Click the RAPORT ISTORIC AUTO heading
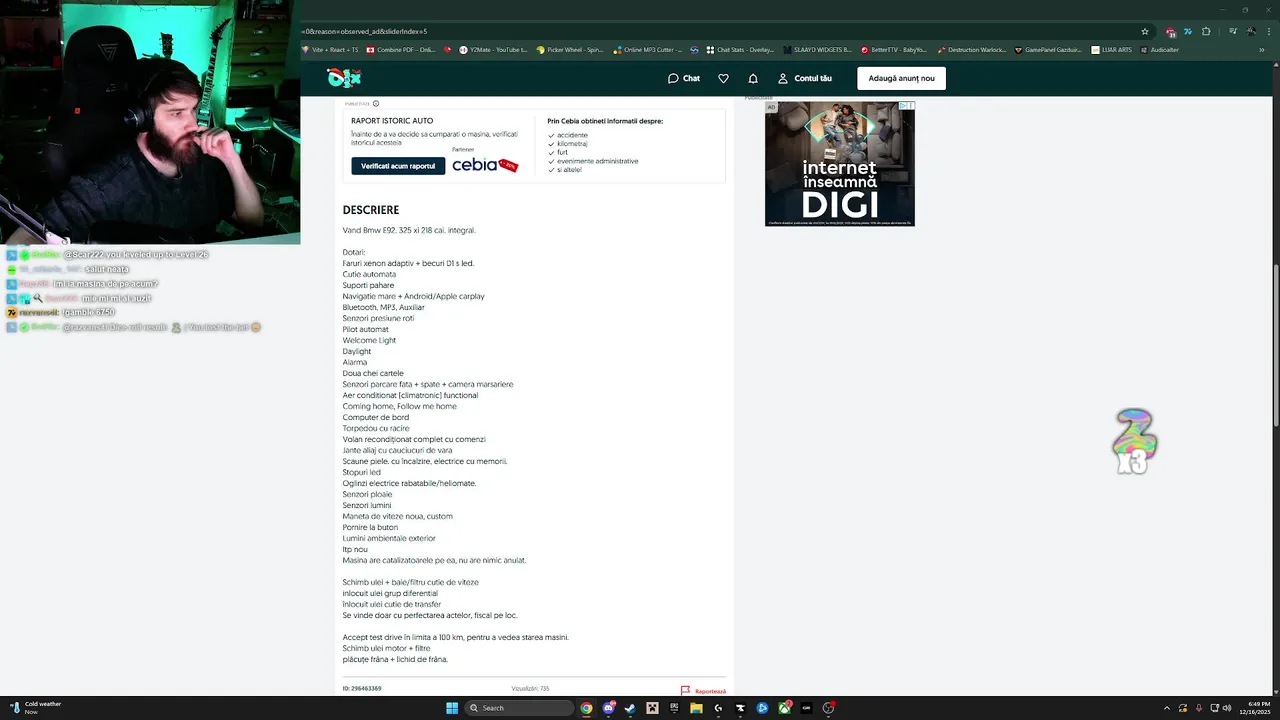The height and width of the screenshot is (720, 1280). pyautogui.click(x=392, y=121)
